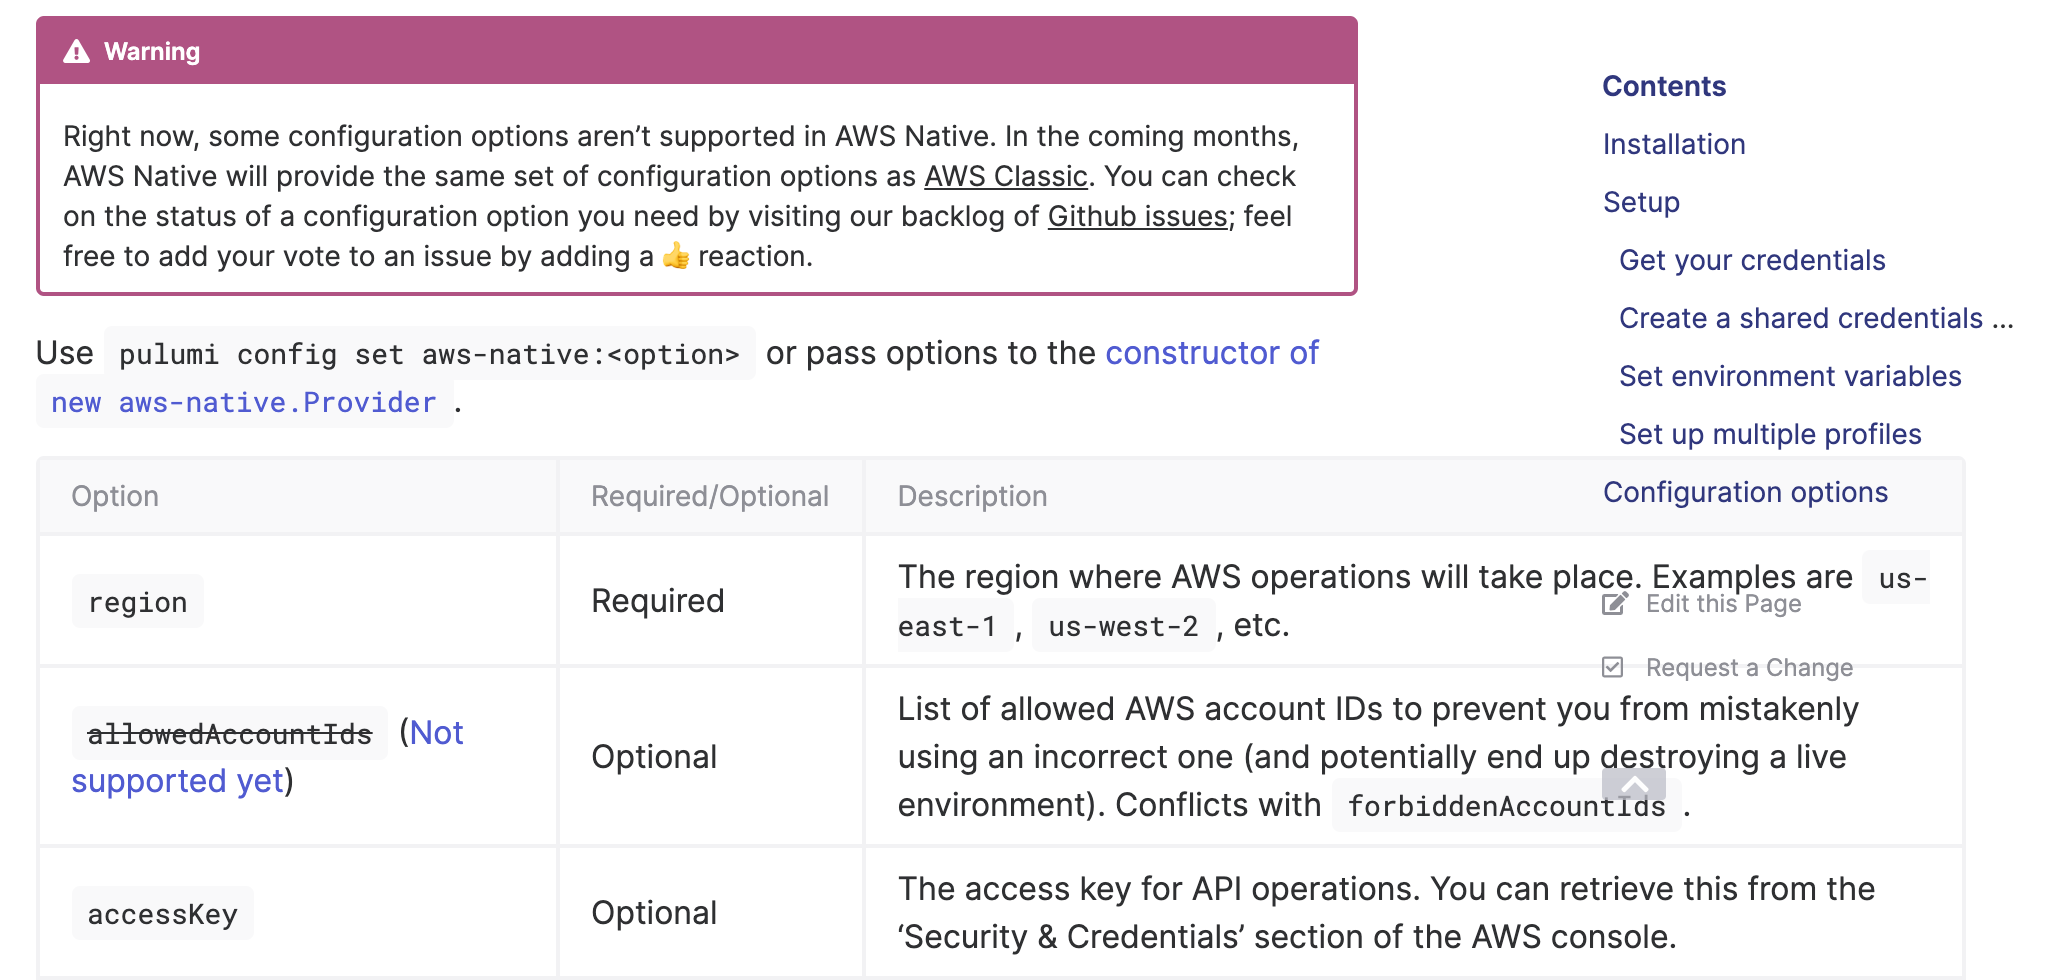The height and width of the screenshot is (980, 2068).
Task: Jump to Configuration options in sidebar
Action: [1746, 492]
